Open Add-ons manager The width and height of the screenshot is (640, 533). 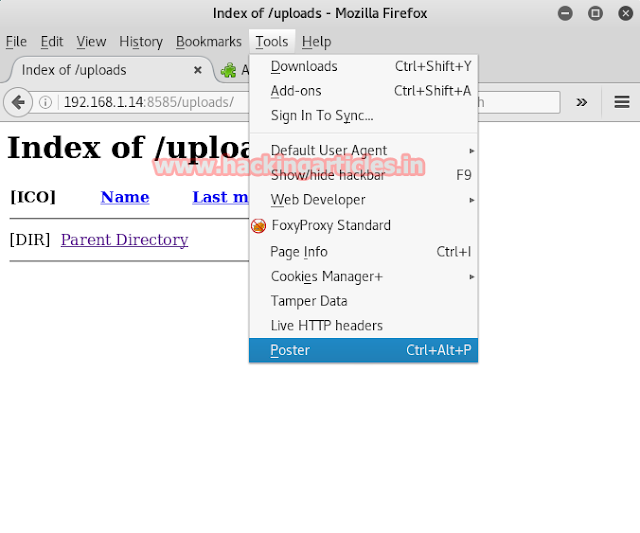tap(363, 91)
